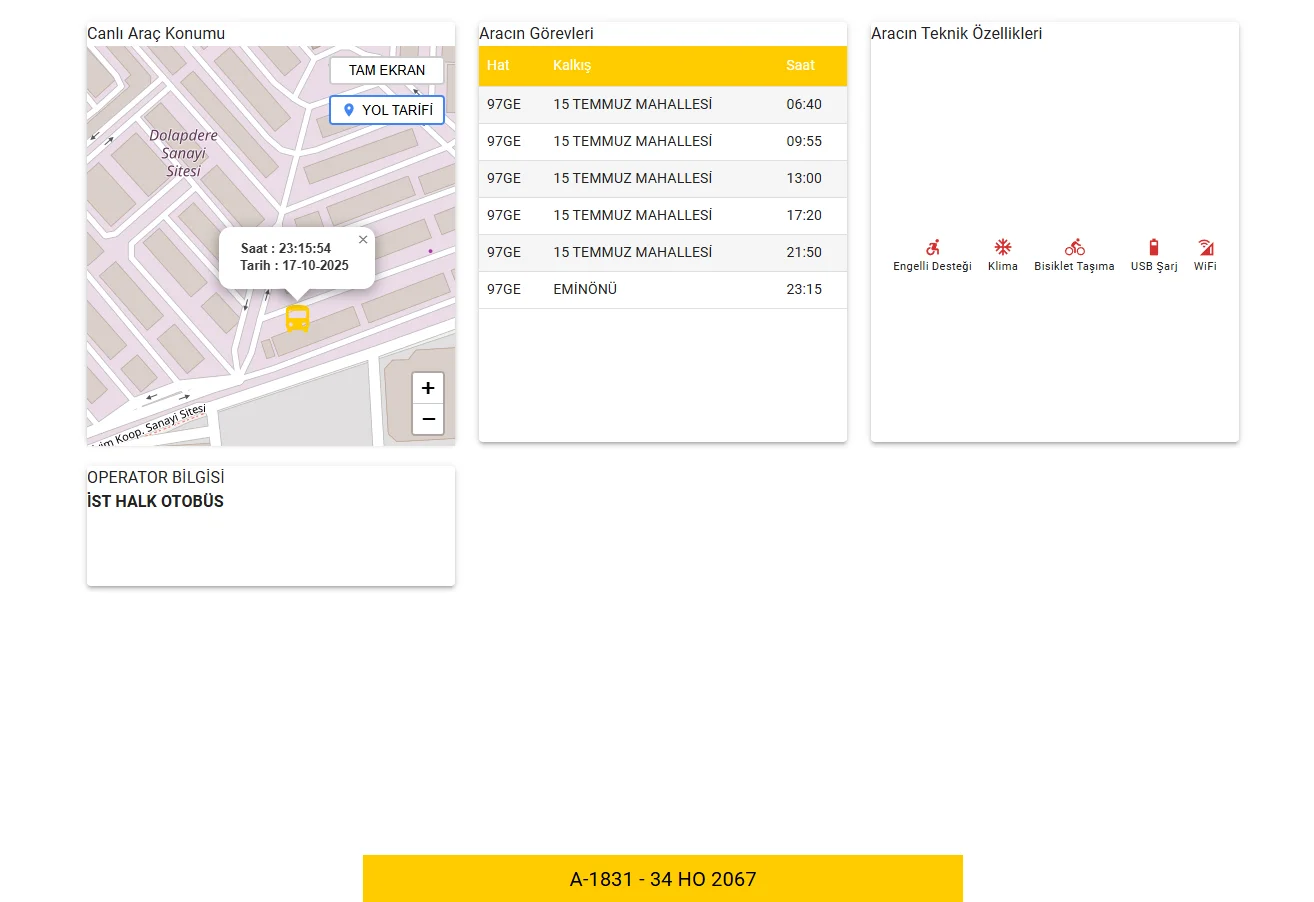Click the A-1831 - 34 HO 2067 banner
Viewport: 1314px width, 902px height.
[x=662, y=879]
